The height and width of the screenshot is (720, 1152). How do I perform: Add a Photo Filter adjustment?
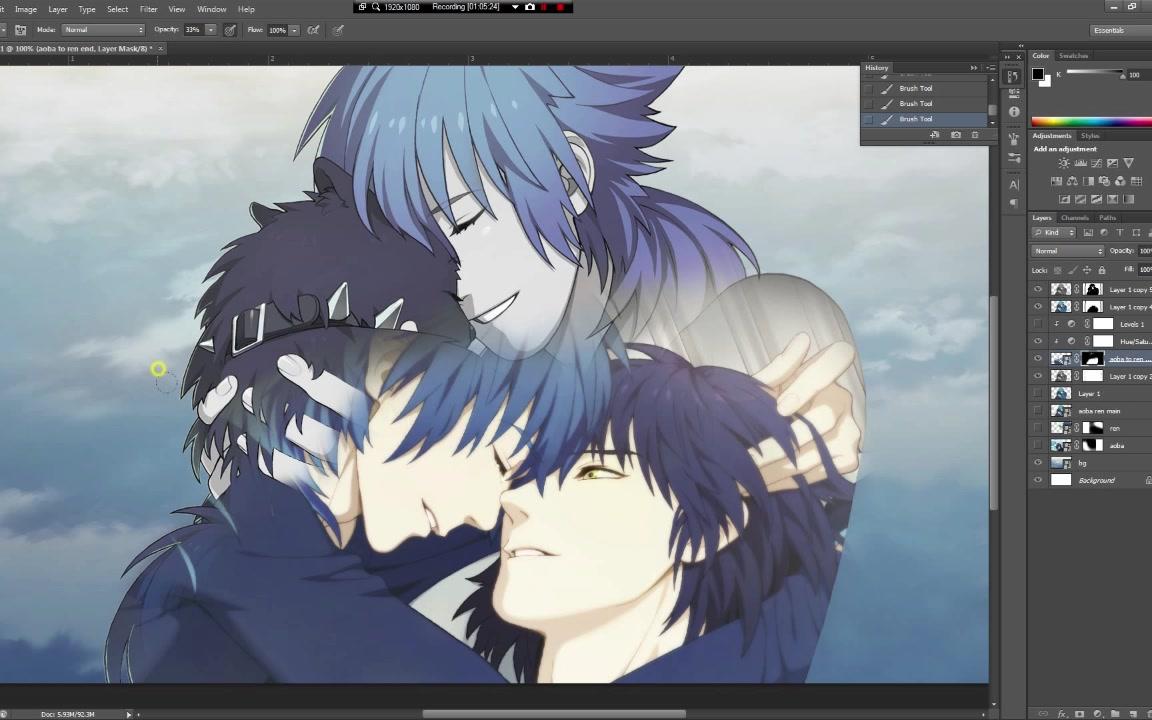(x=1104, y=181)
